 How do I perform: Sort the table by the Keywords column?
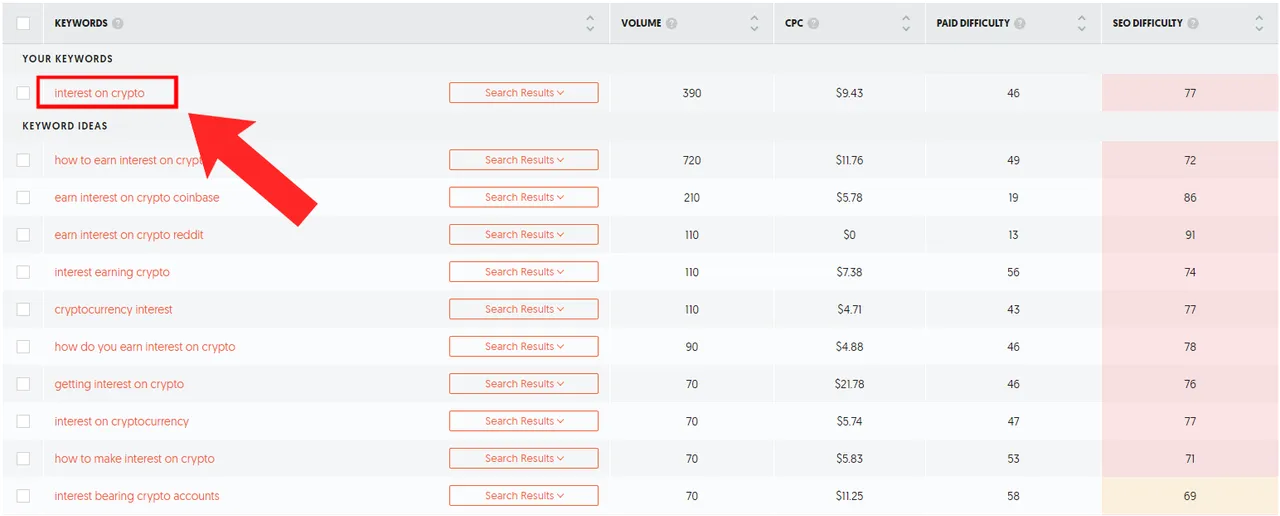590,23
